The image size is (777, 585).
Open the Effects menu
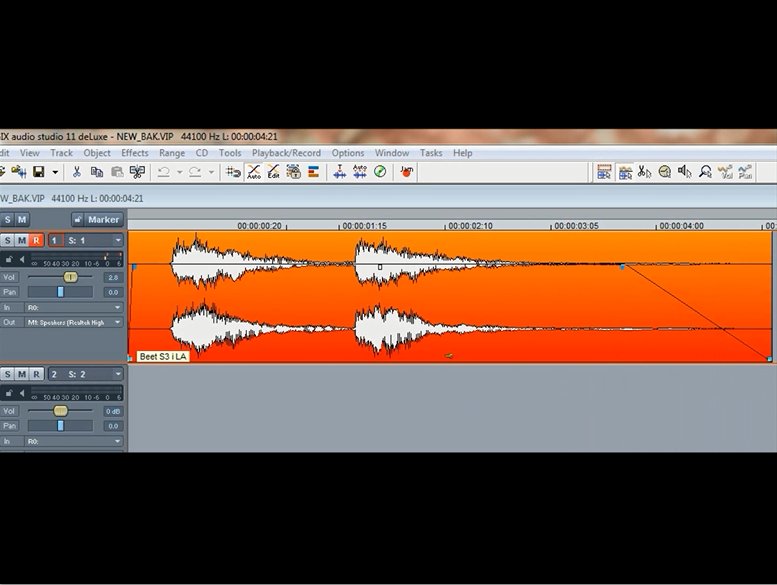coord(135,153)
